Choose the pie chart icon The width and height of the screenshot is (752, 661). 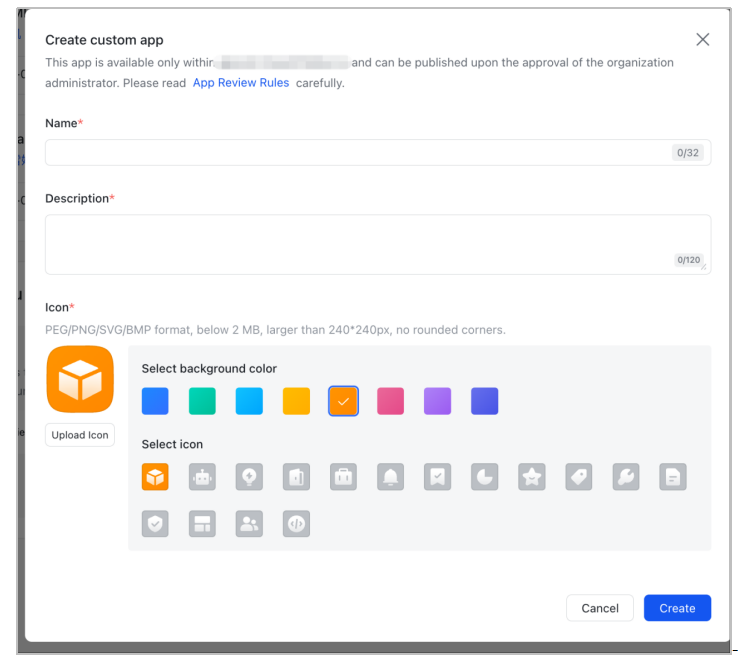(x=484, y=477)
